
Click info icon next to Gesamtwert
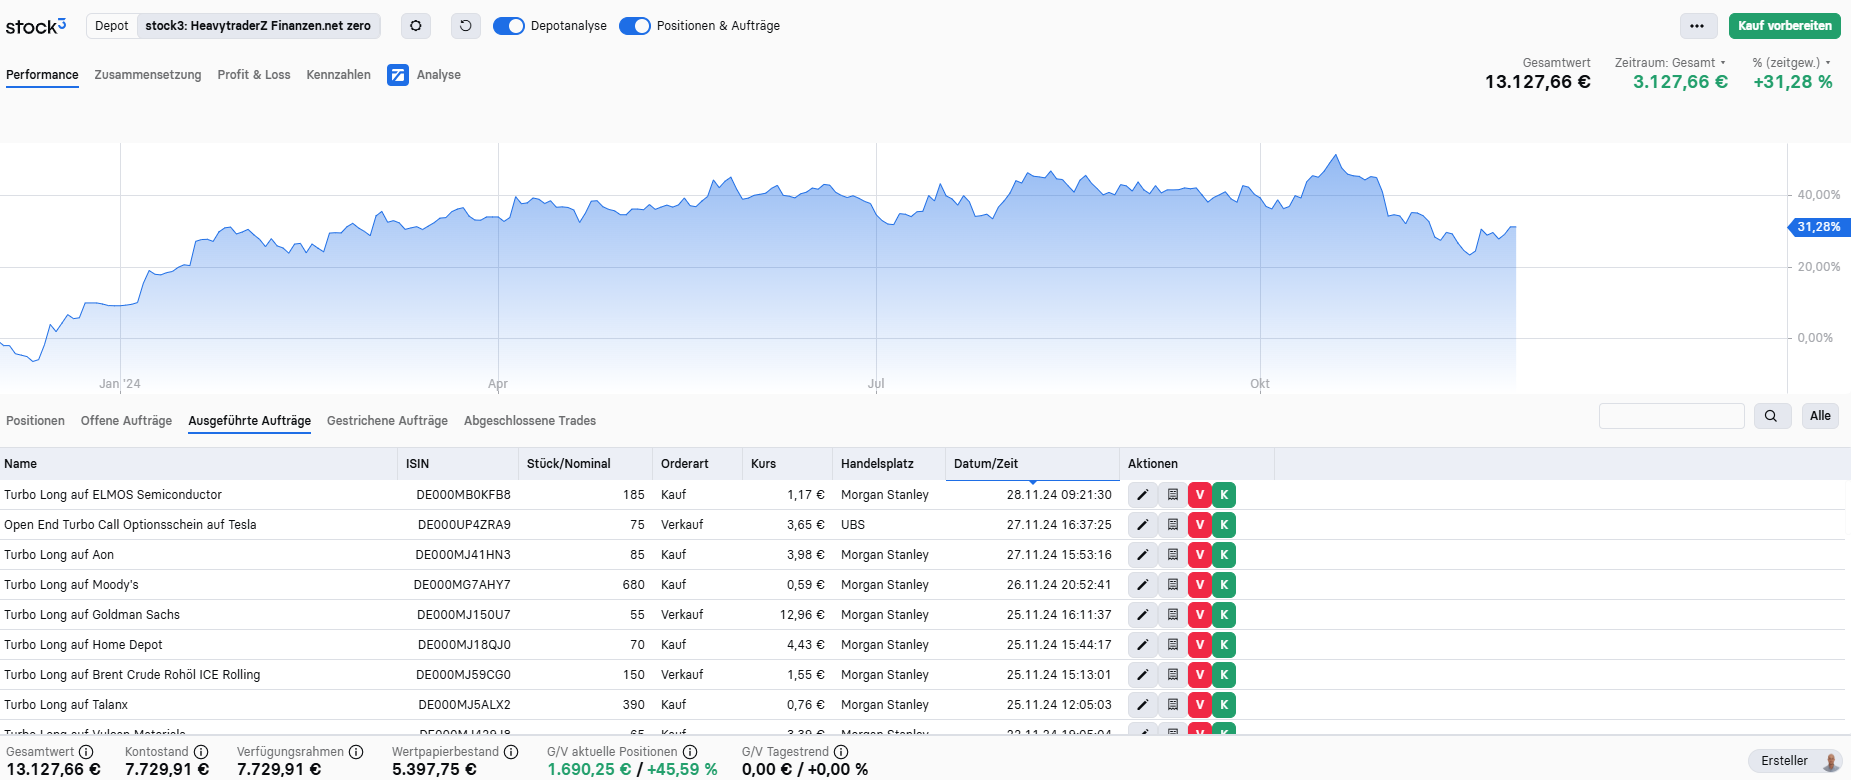[x=86, y=752]
